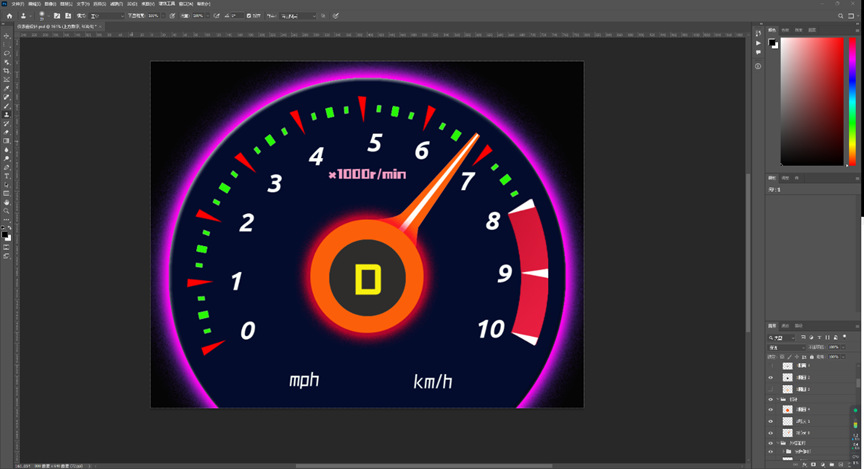
Task: Add layer style using the fx icon
Action: tap(805, 465)
